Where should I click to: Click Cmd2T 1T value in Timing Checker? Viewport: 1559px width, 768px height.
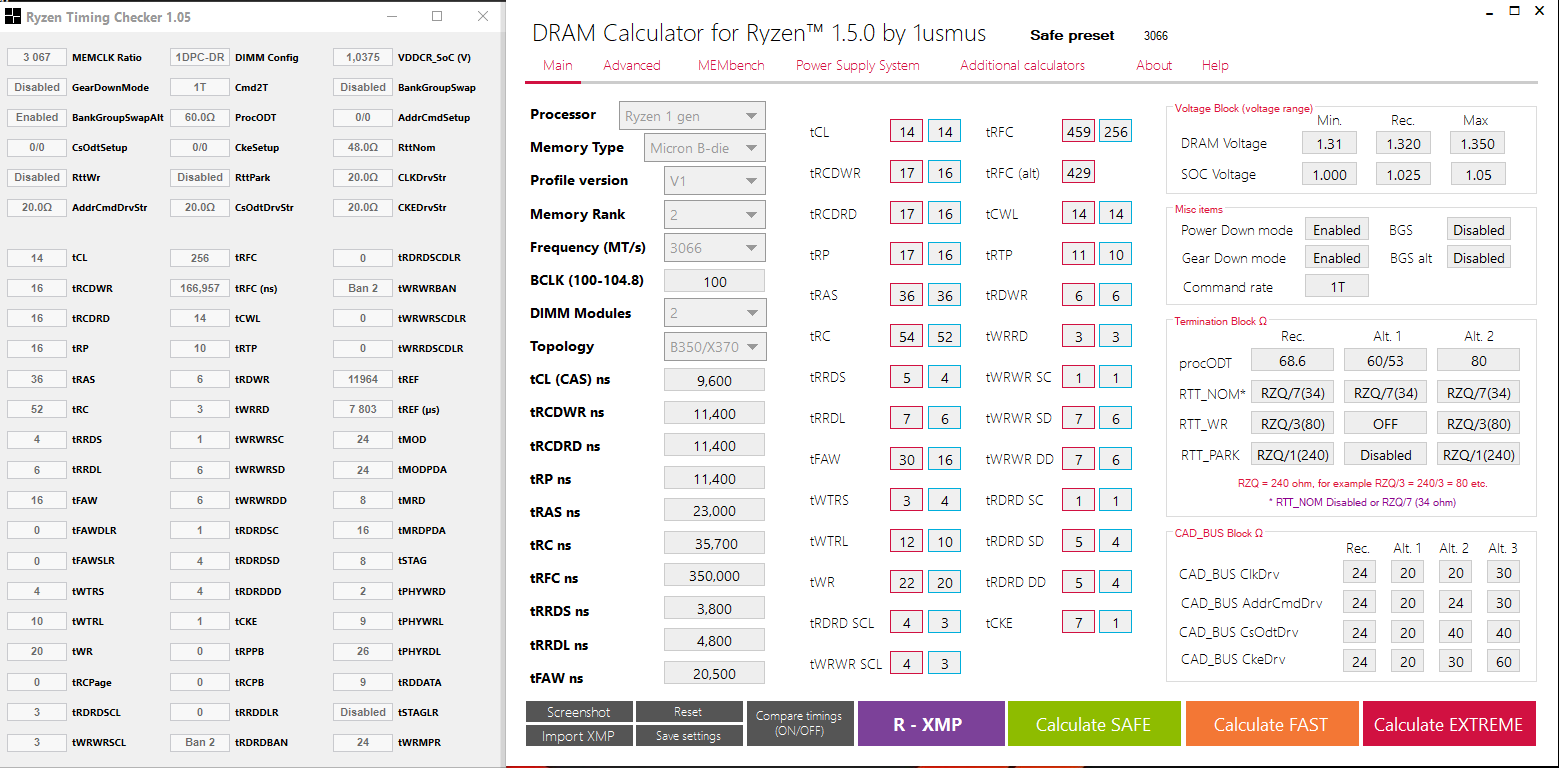(x=200, y=87)
